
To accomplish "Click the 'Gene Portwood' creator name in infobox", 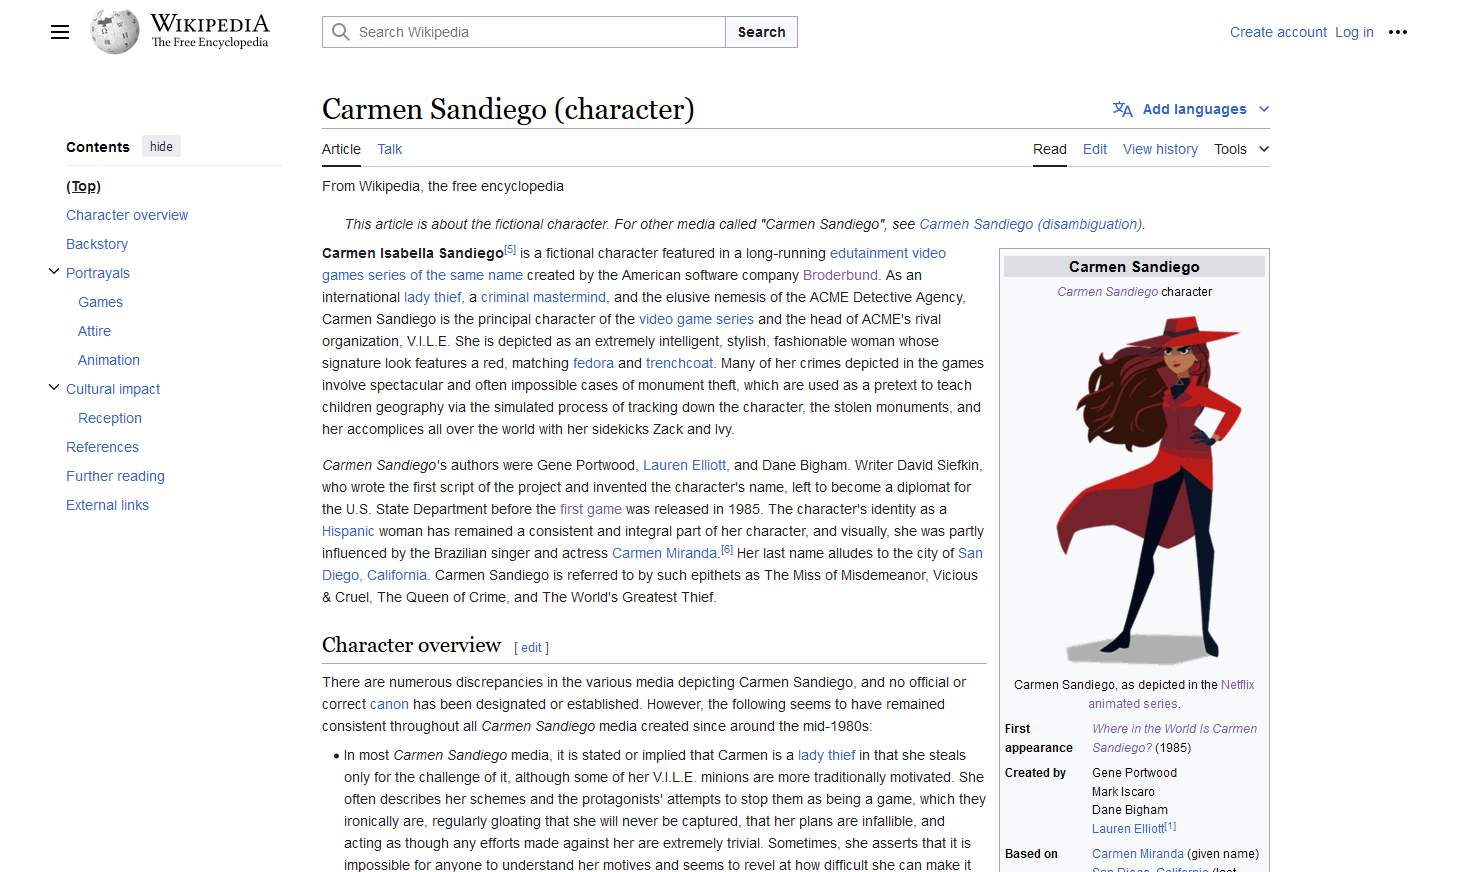I will pos(1134,773).
